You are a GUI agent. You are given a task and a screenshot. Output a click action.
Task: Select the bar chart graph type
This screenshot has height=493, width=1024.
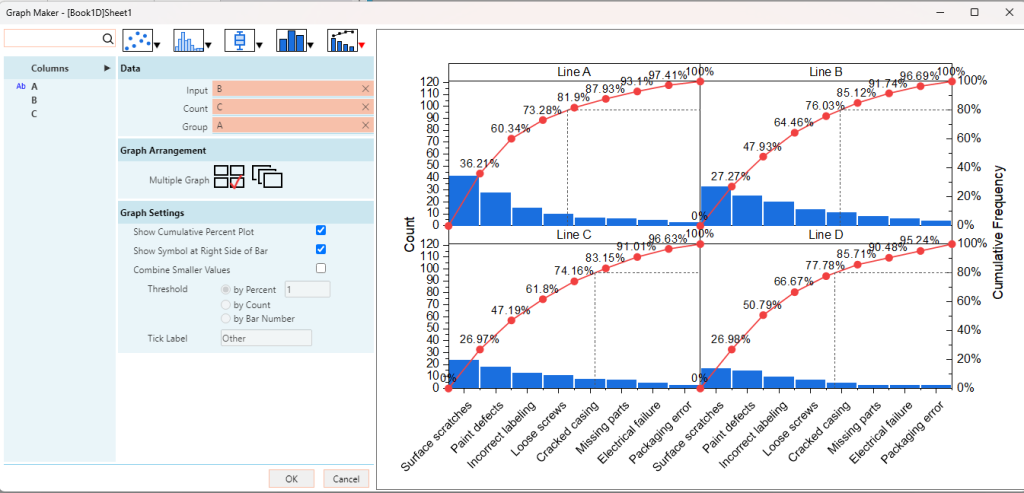tap(291, 40)
